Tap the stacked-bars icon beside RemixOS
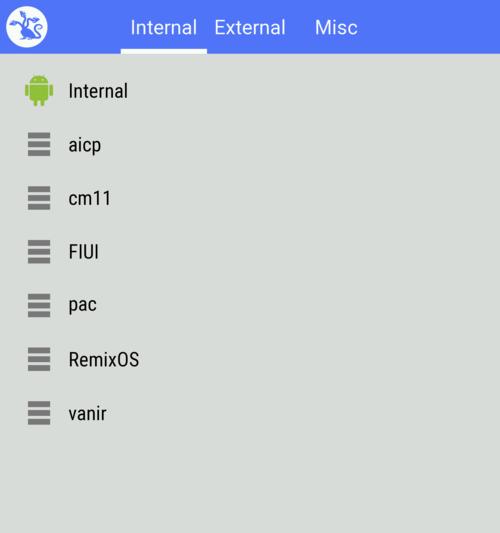Viewport: 500px width, 533px height. point(39,359)
